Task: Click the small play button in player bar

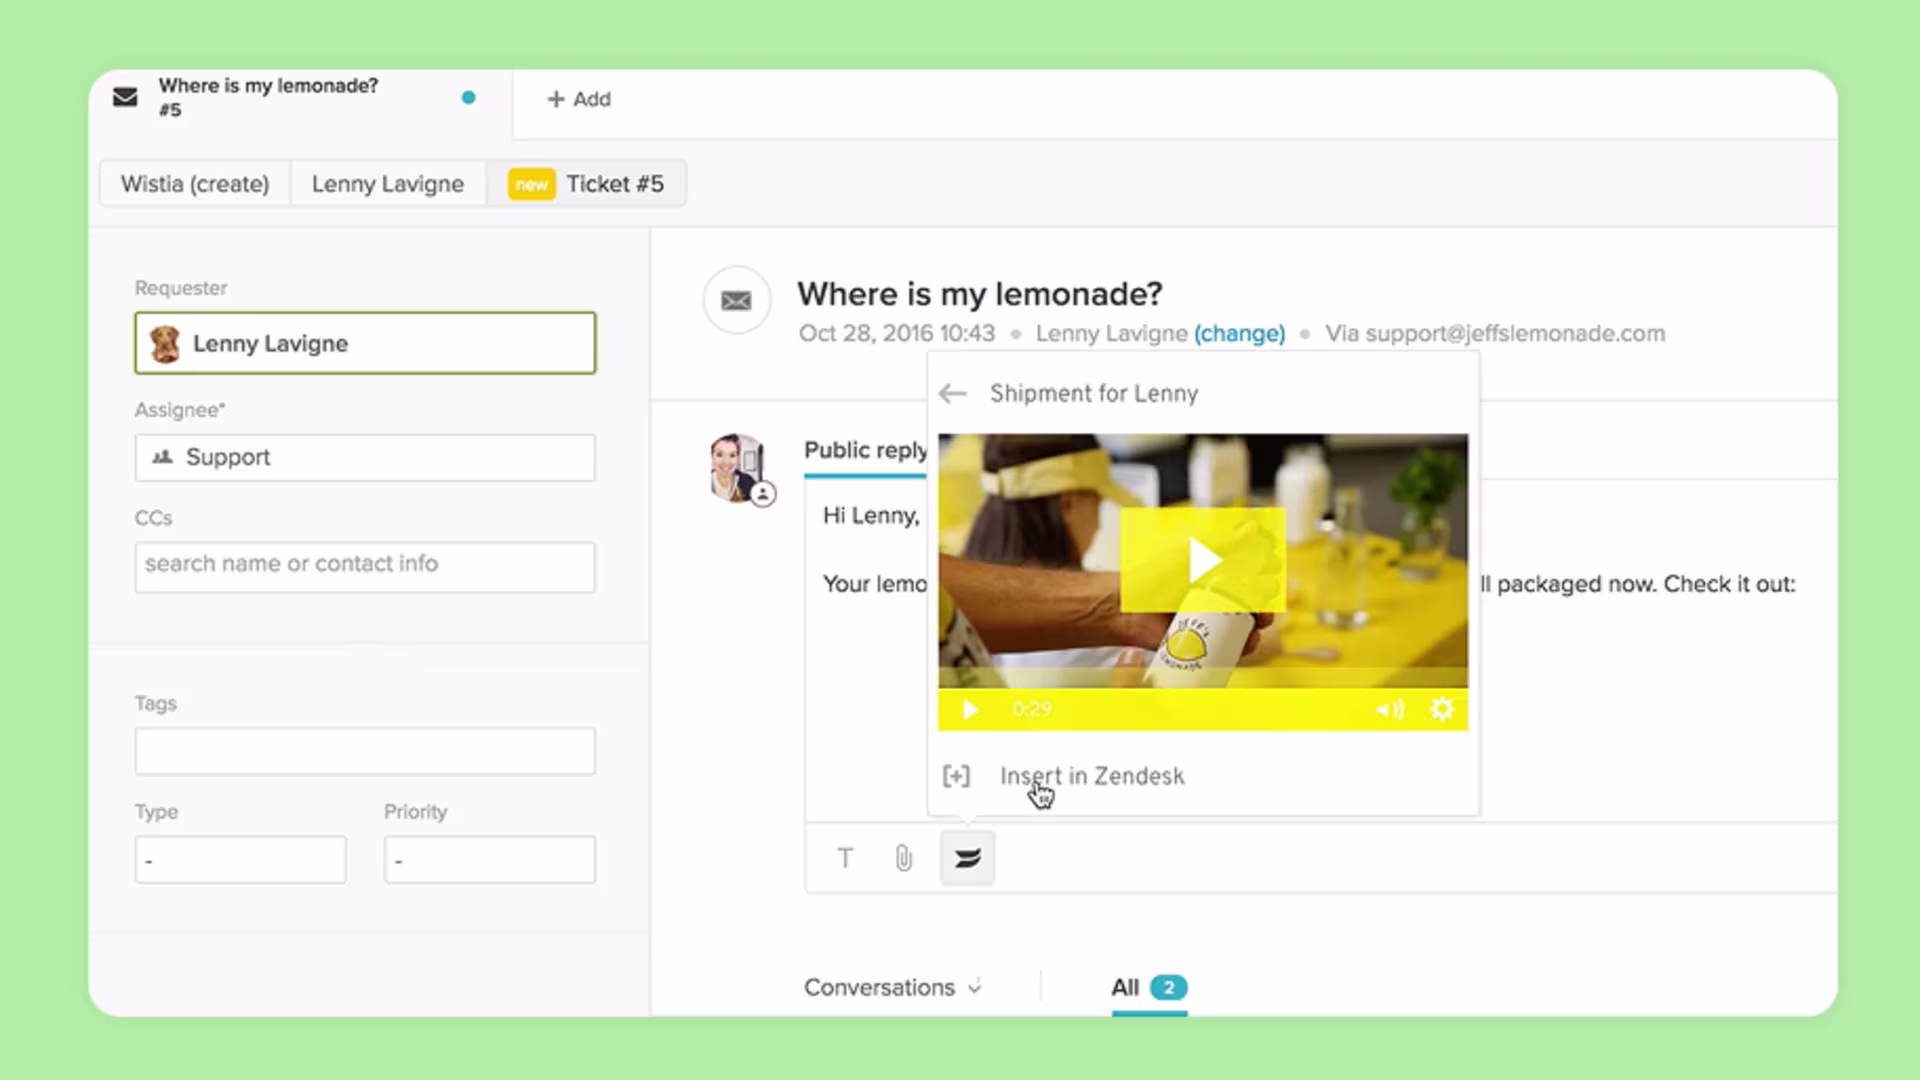Action: pyautogui.click(x=969, y=709)
